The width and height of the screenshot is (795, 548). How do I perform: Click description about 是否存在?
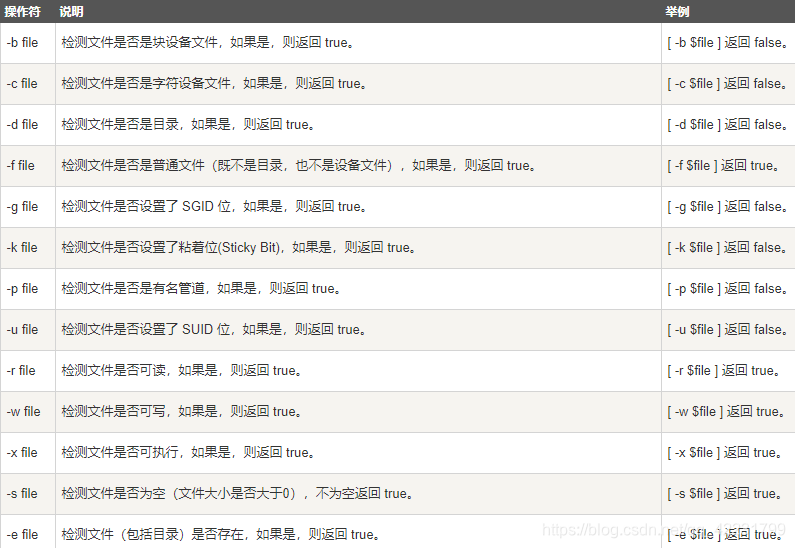(x=221, y=535)
